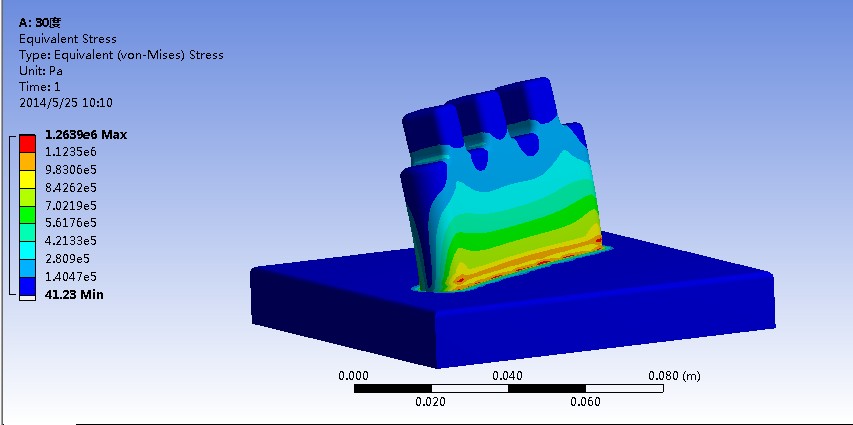Screen dimensions: 853x425
Task: Click the '9.8306e5' legend value
Action: click(71, 170)
